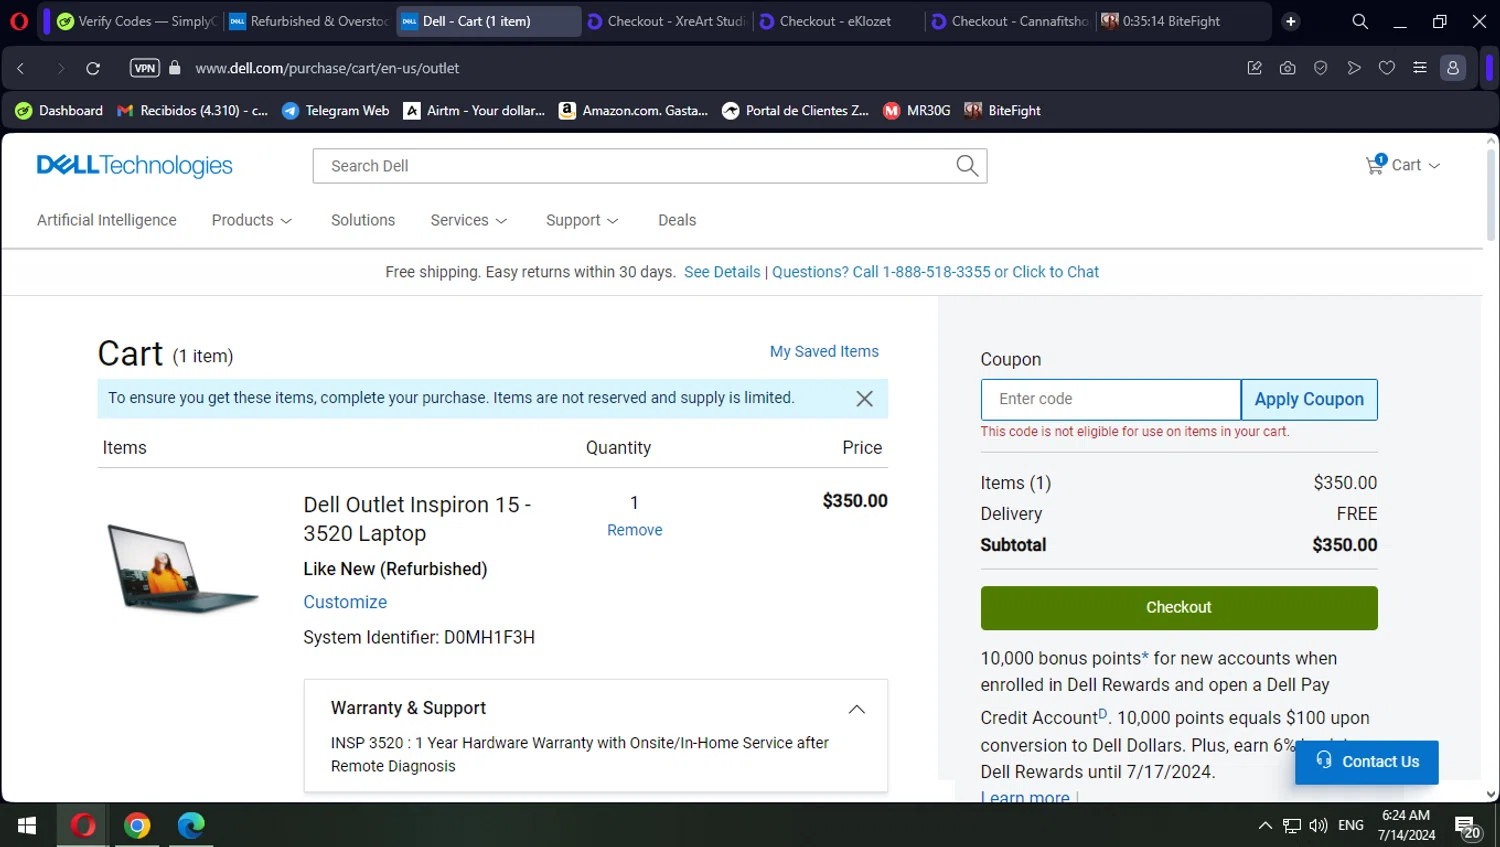Open the snapshot camera icon
The image size is (1500, 847).
point(1287,68)
